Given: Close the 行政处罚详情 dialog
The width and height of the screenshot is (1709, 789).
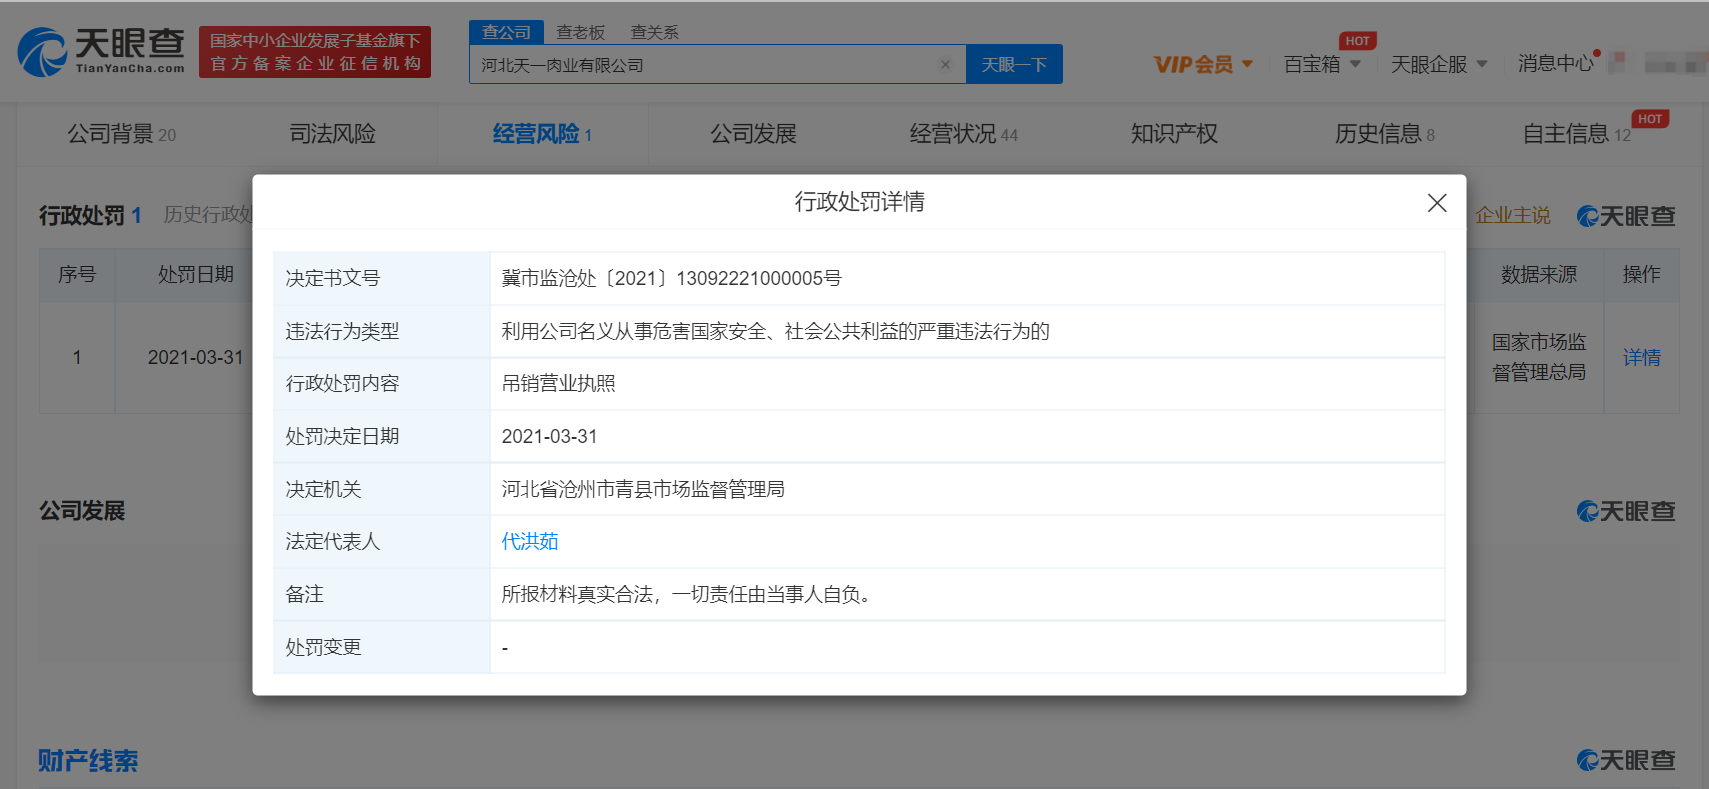Looking at the screenshot, I should tap(1436, 203).
